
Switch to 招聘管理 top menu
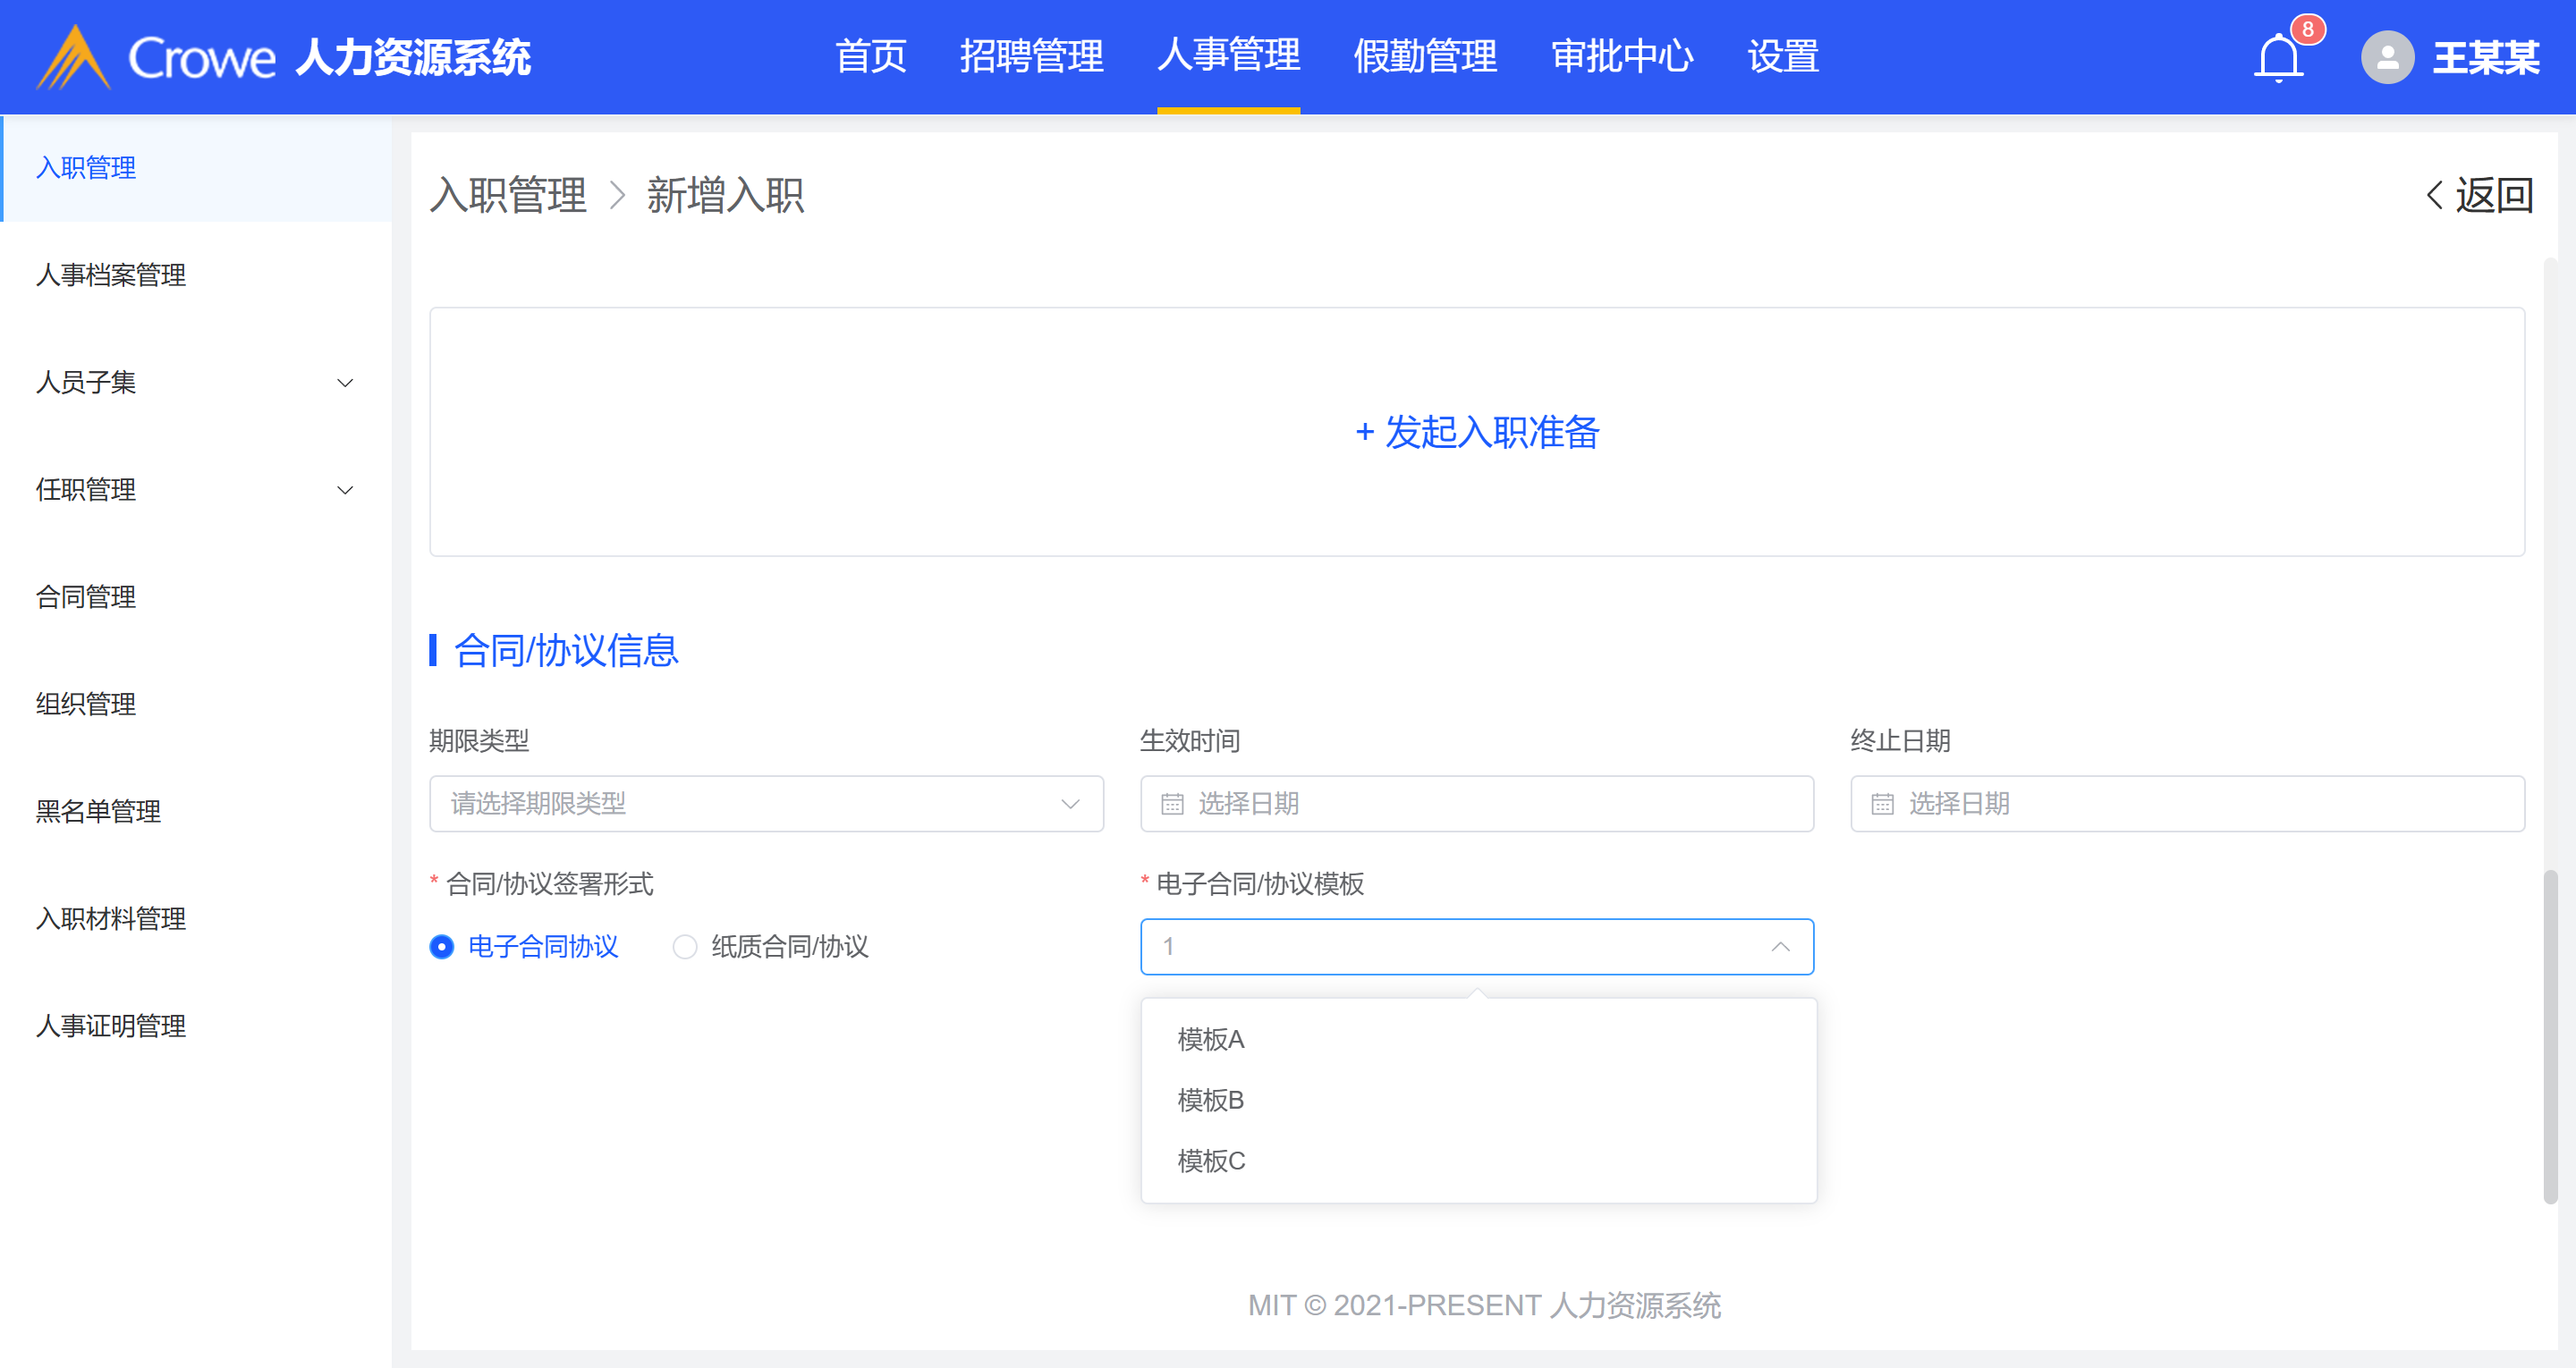tap(1031, 56)
